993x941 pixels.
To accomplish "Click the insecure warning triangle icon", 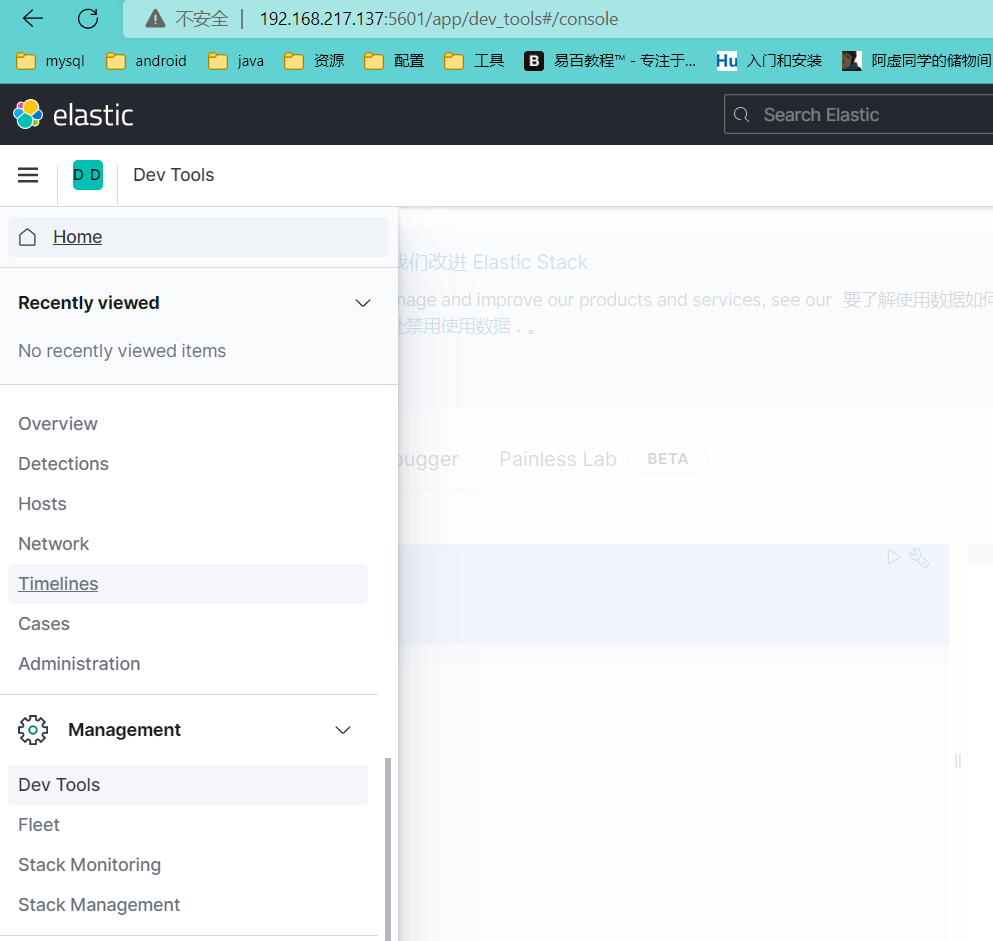I will coord(155,19).
